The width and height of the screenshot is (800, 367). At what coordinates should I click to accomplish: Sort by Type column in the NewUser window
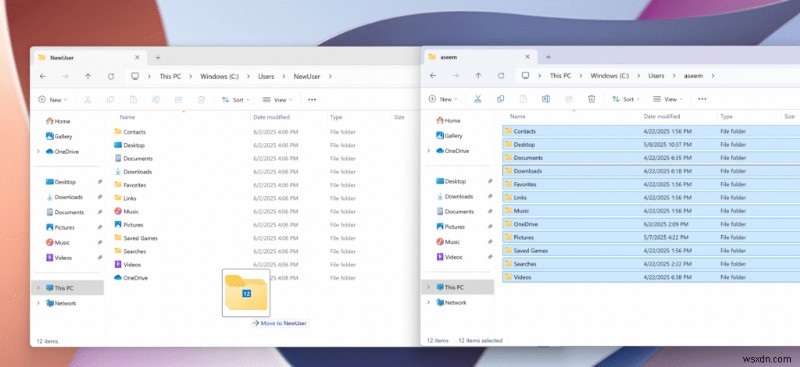[x=336, y=117]
